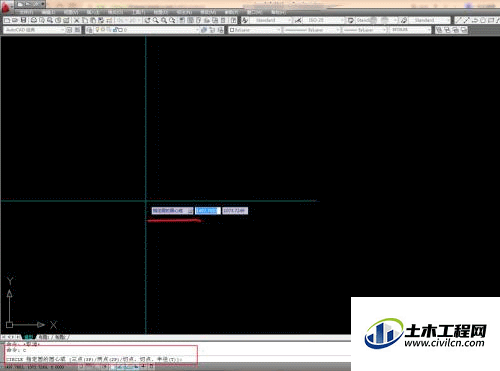The image size is (500, 371).
Task: Open the 编辑(E) menu
Action: (x=49, y=12)
